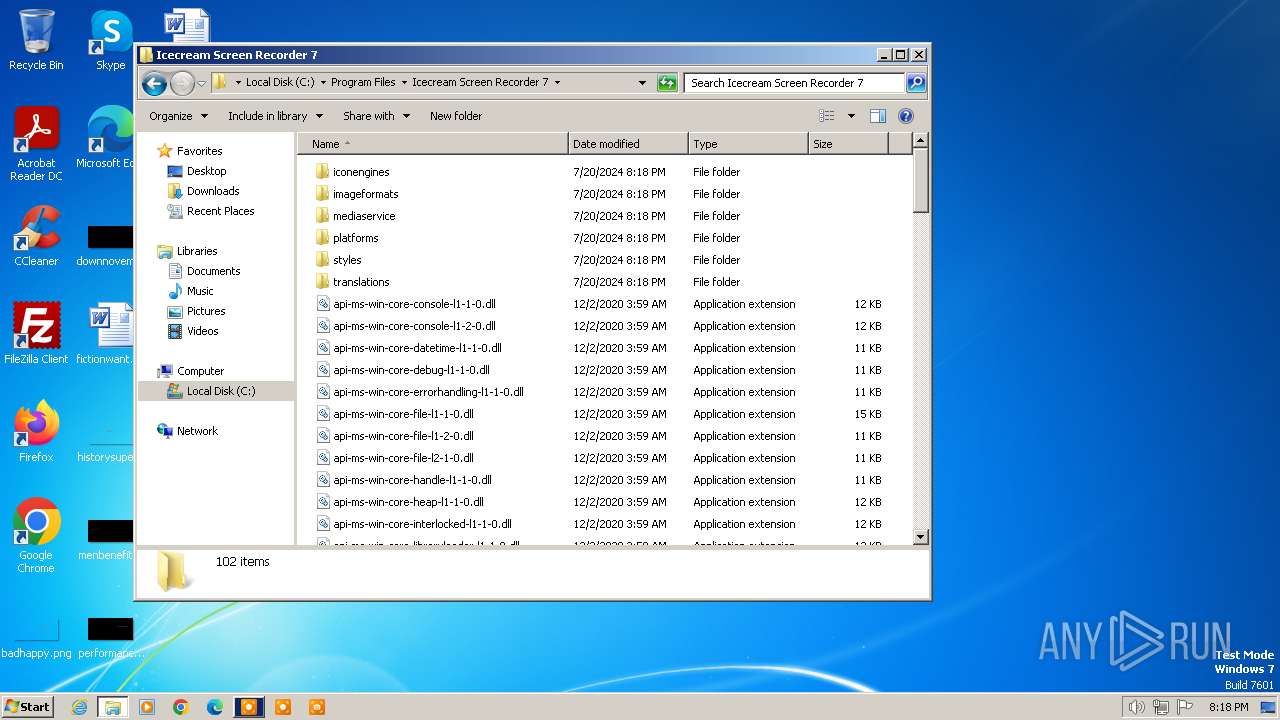Select api-ms-win-core-console-l1-1-0.dll file

pos(414,304)
